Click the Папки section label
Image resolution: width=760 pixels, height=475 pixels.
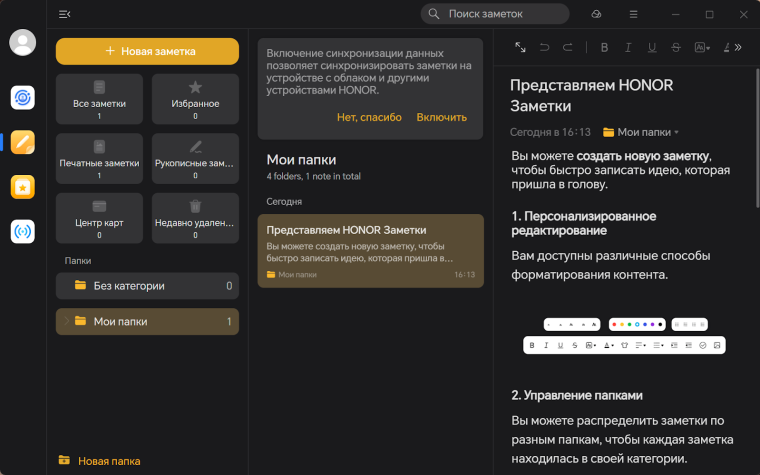click(x=78, y=261)
